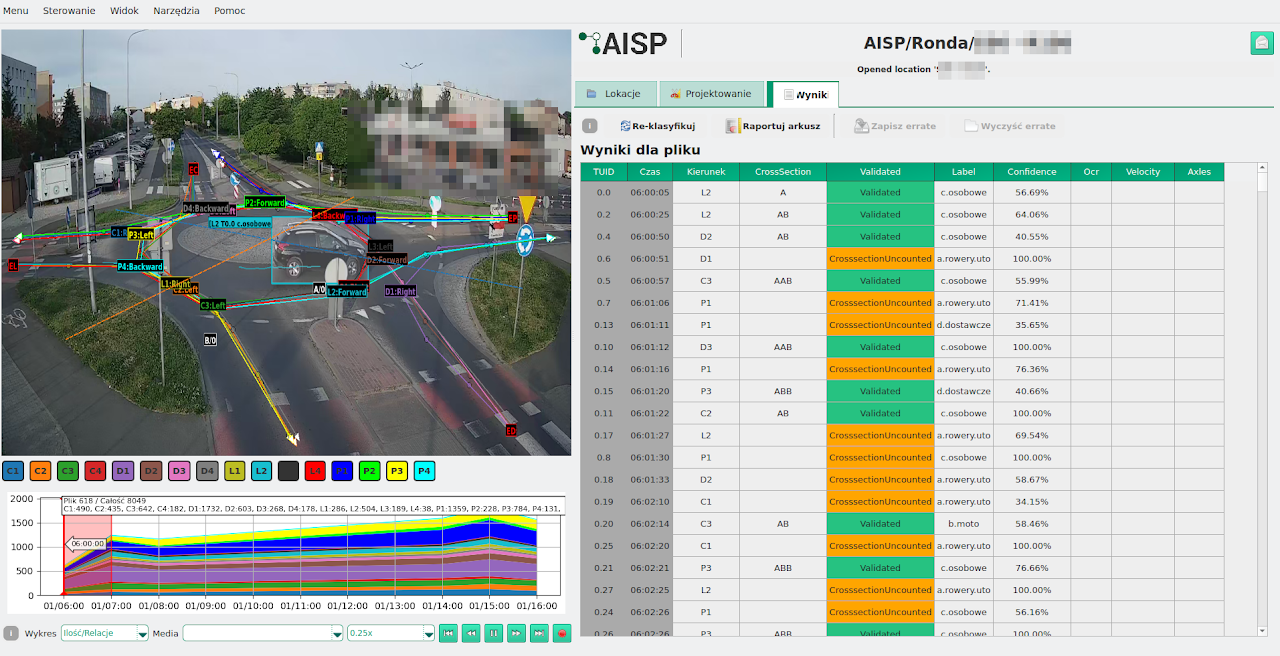Click Raportuj arkusz to export the report
Screen dimensions: 1280x656
click(773, 126)
